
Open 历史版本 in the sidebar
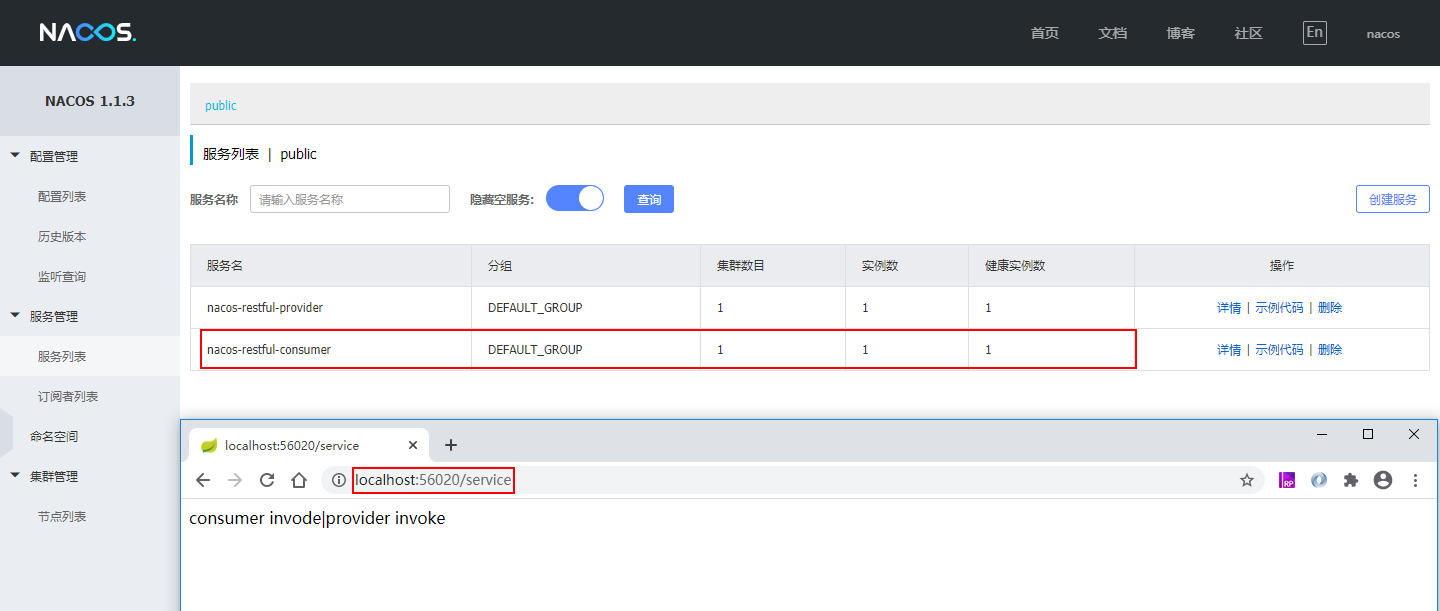[62, 237]
